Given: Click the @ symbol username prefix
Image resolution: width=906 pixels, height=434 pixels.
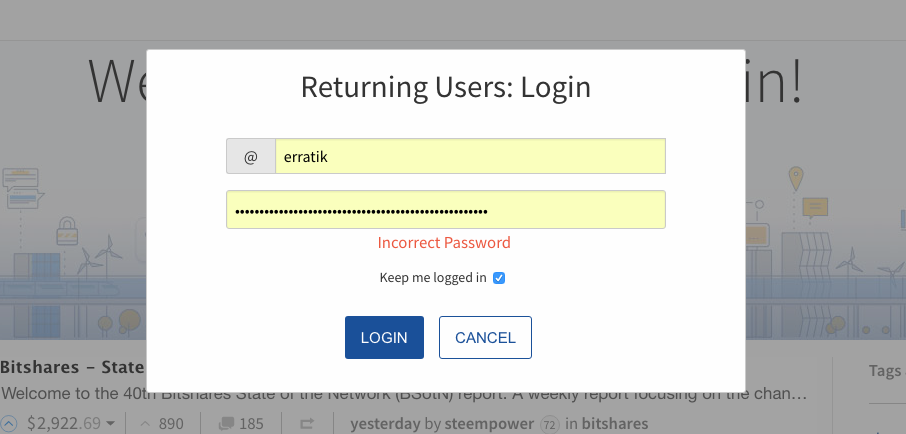Looking at the screenshot, I should 251,156.
